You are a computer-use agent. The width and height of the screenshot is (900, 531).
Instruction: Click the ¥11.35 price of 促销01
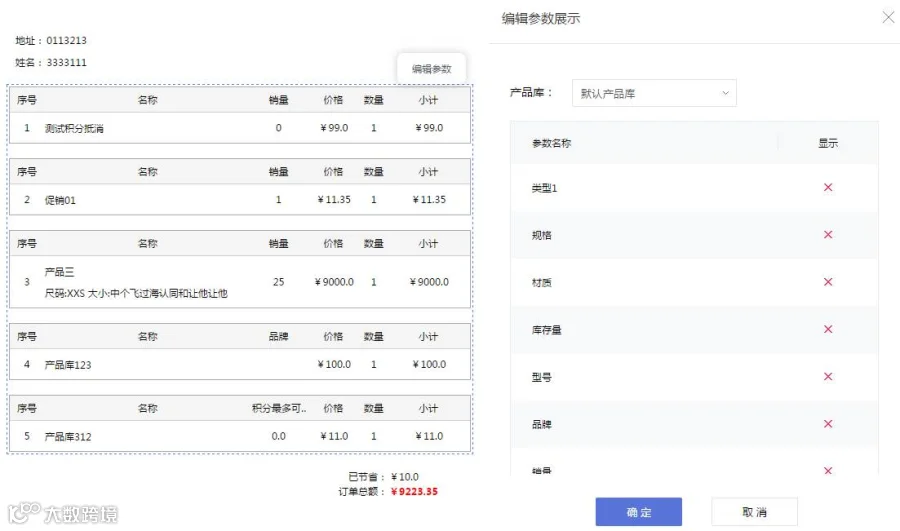coord(333,199)
